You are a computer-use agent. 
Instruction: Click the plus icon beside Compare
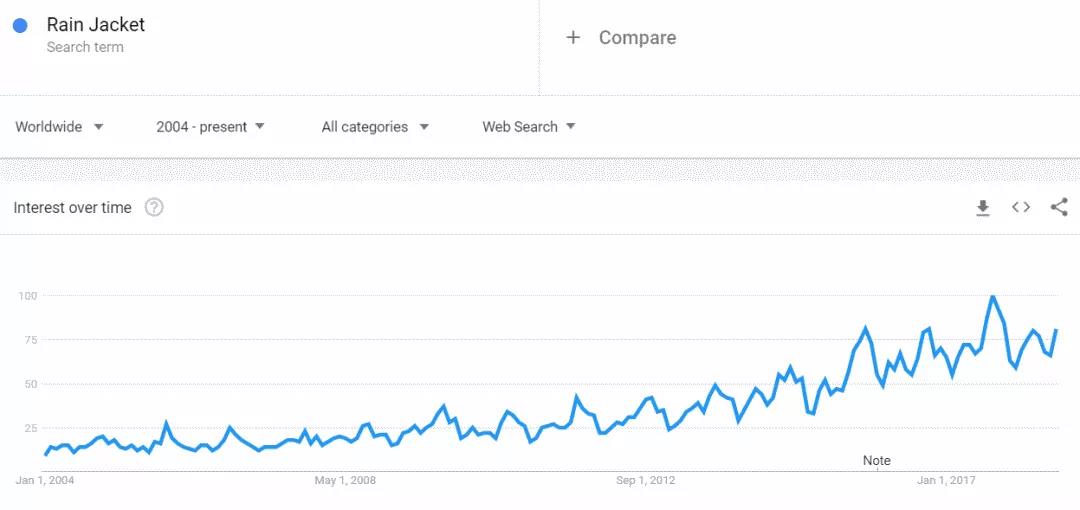[x=573, y=38]
